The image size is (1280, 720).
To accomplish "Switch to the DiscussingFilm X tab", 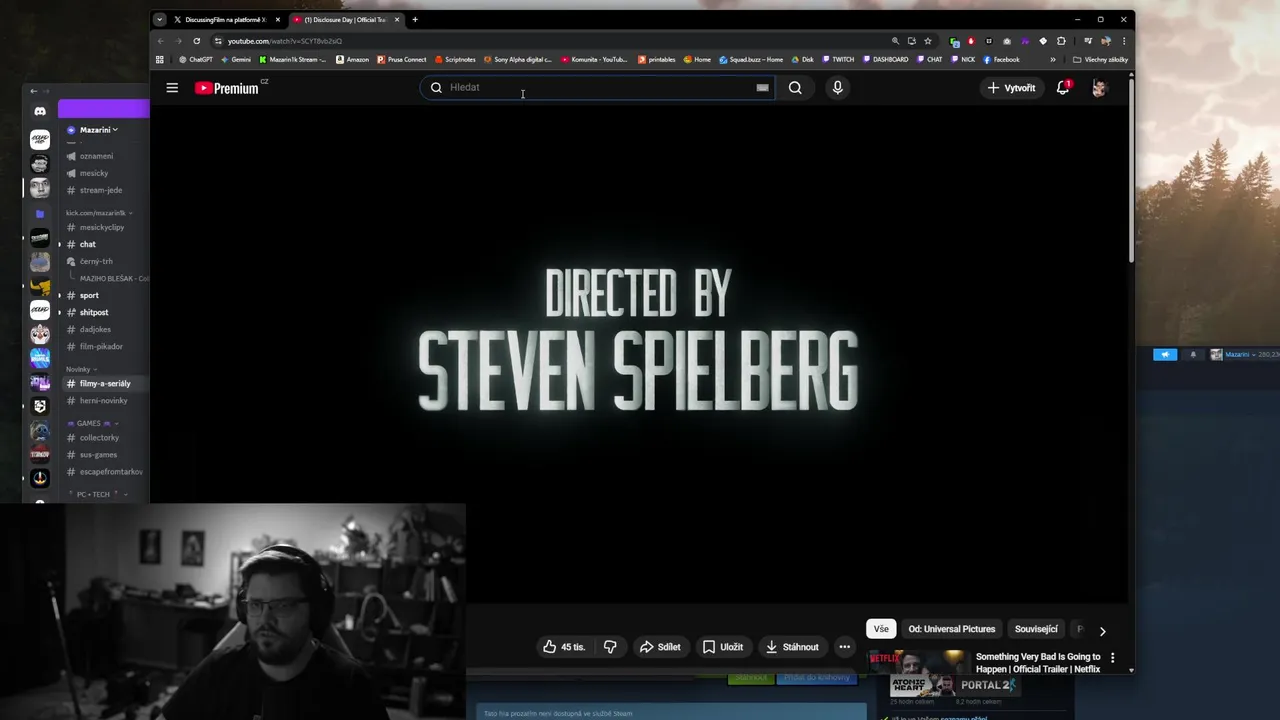I will pos(219,19).
